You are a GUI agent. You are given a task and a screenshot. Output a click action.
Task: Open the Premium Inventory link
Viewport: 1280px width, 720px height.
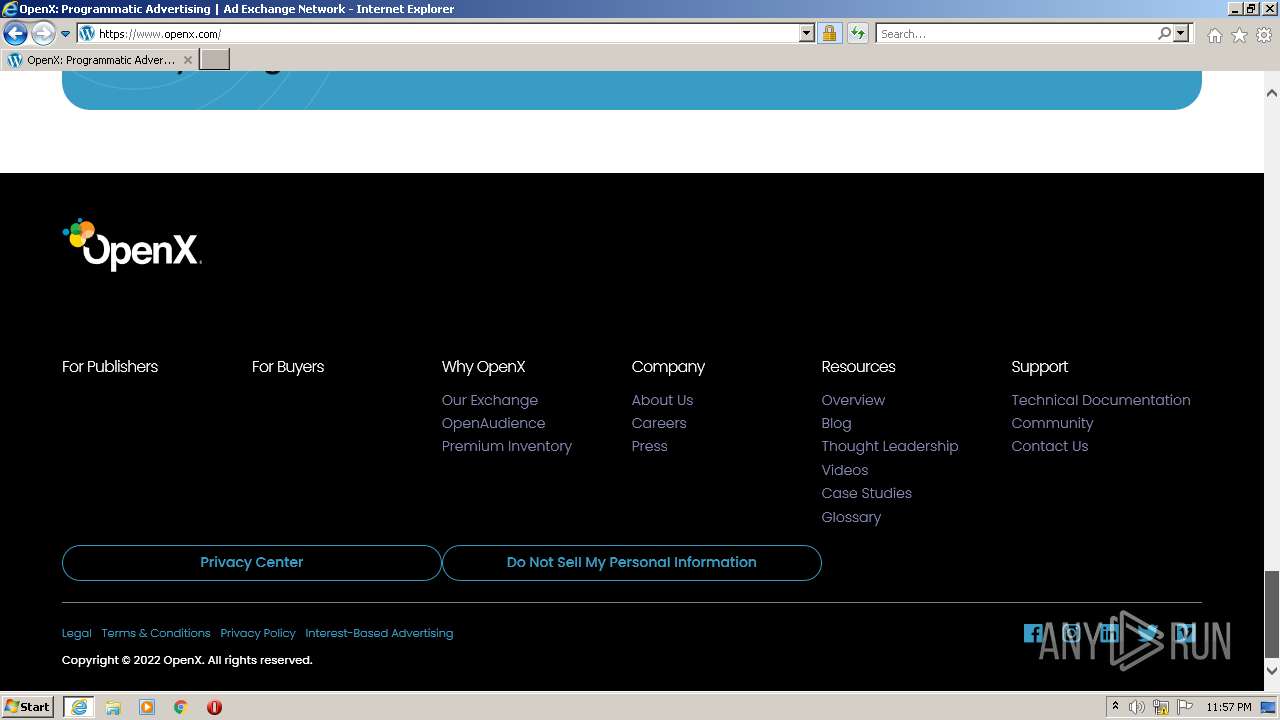pos(507,446)
